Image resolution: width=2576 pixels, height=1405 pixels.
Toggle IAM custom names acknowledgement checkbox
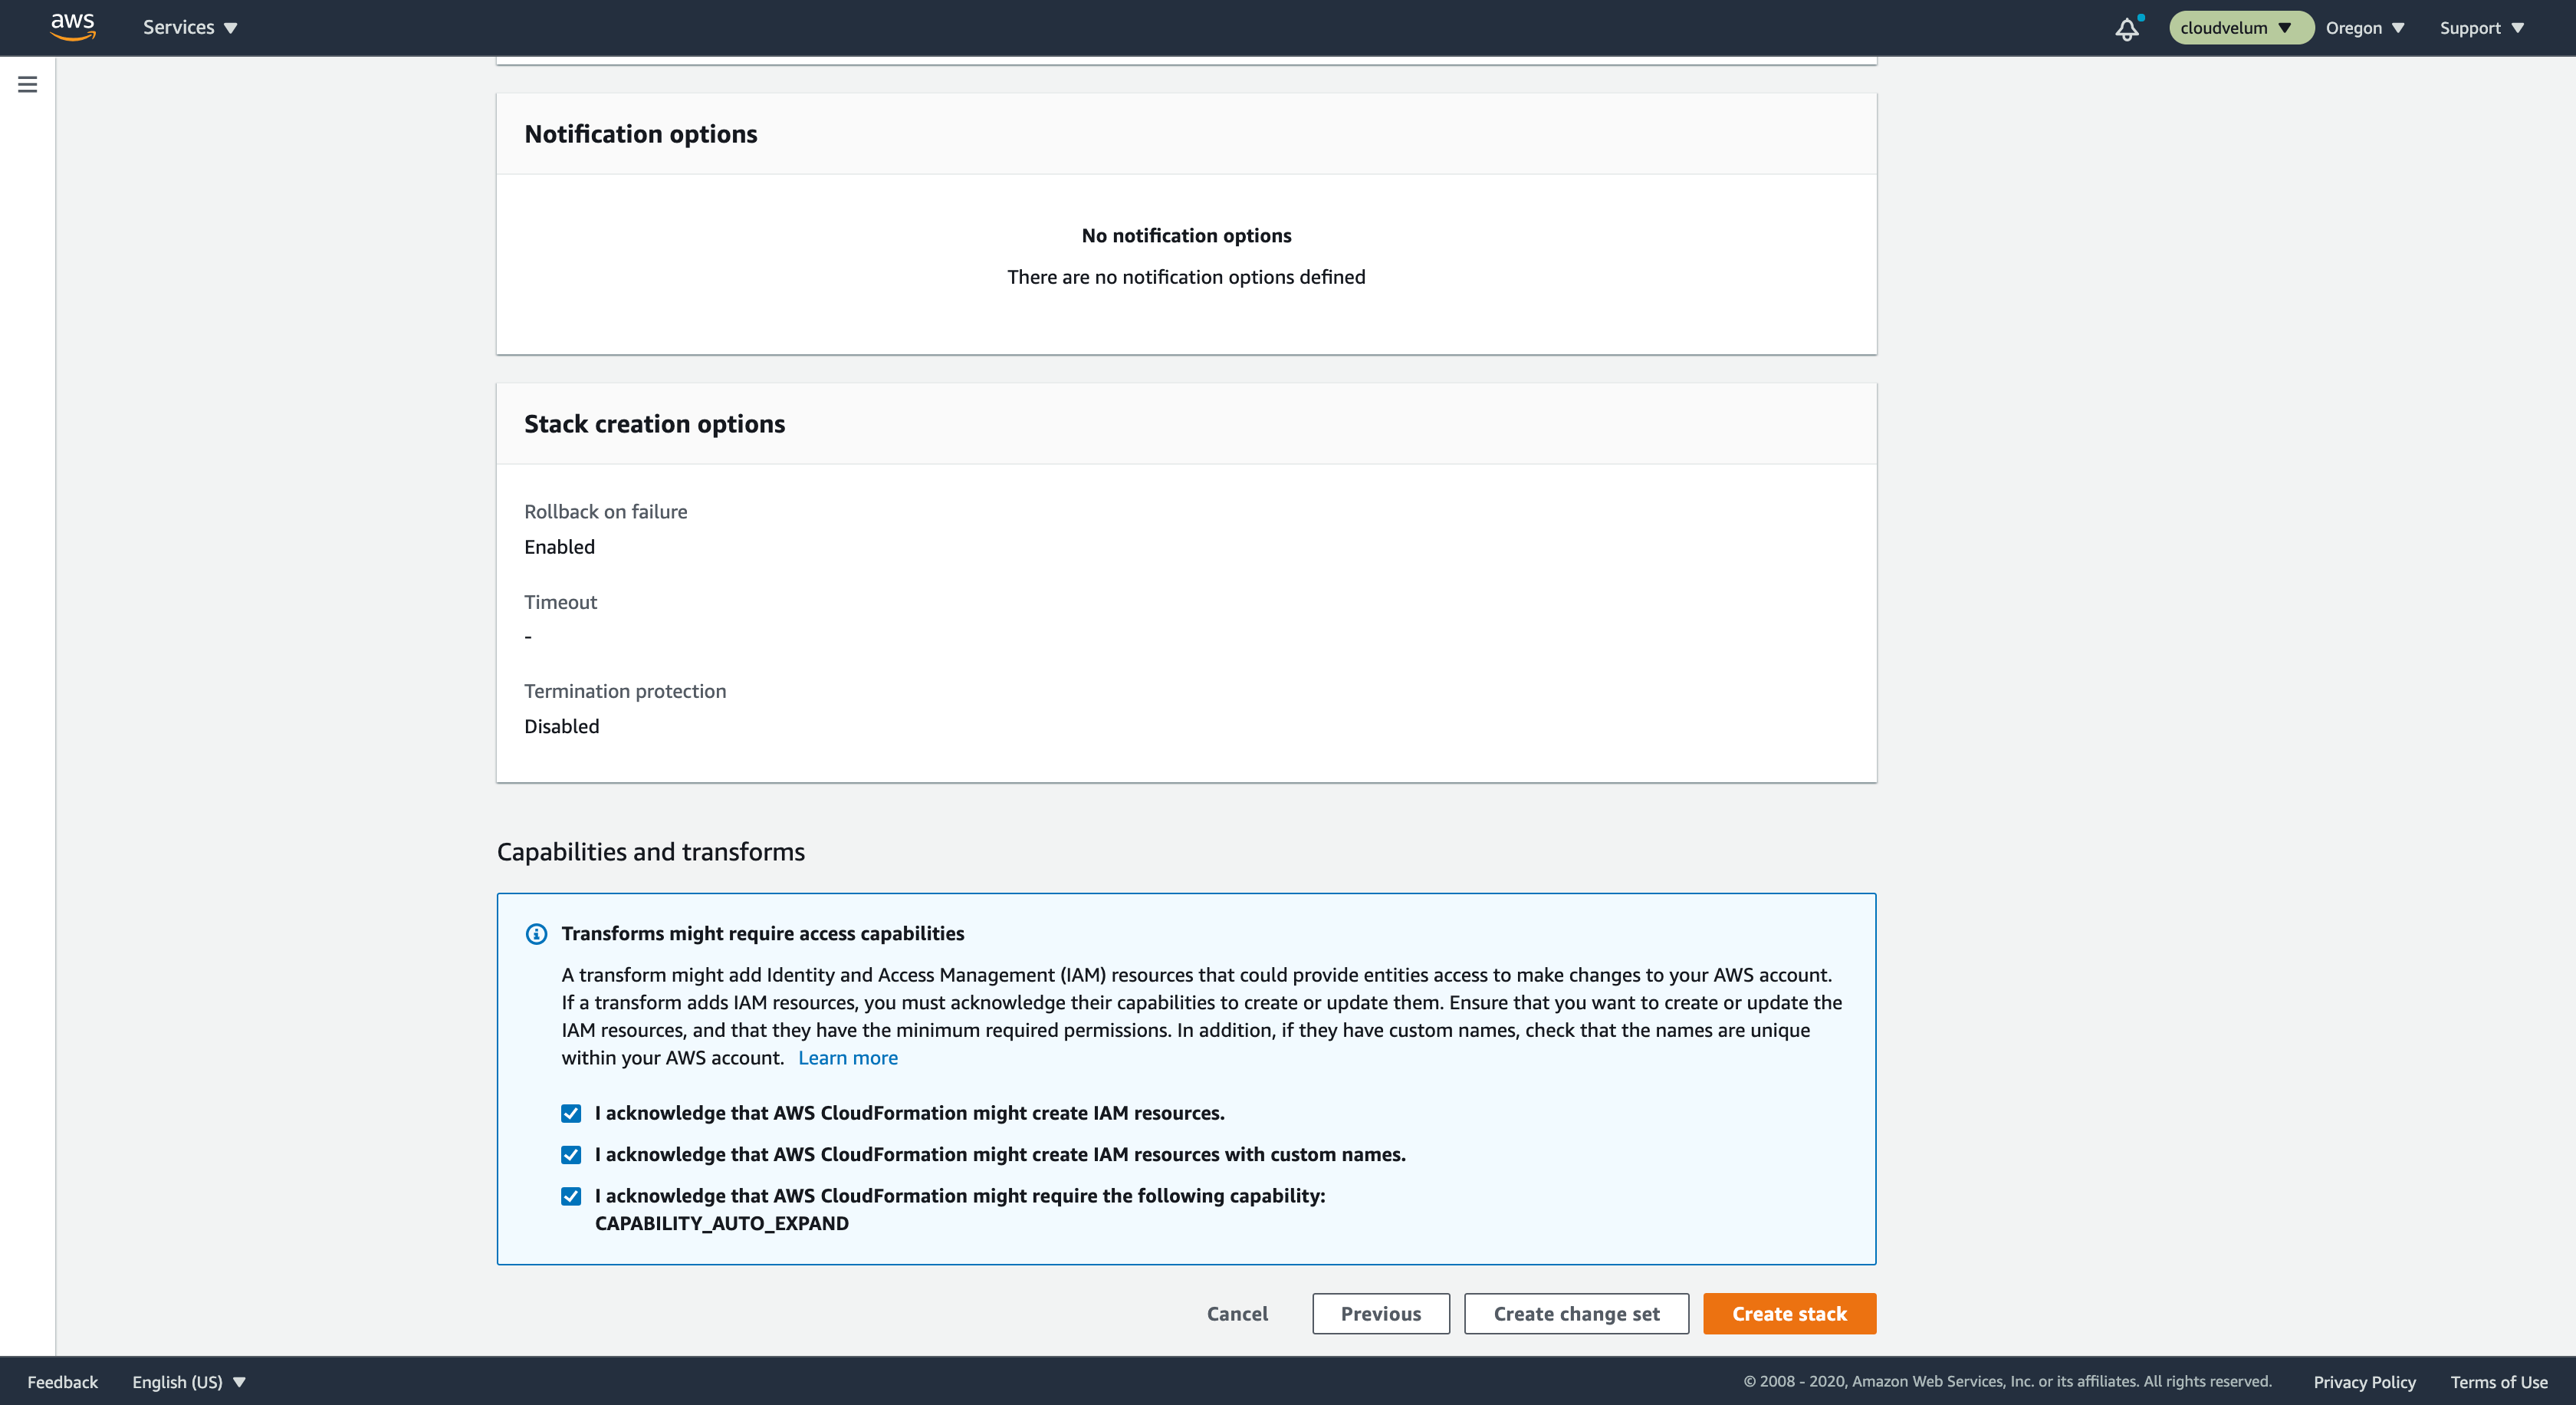click(570, 1154)
